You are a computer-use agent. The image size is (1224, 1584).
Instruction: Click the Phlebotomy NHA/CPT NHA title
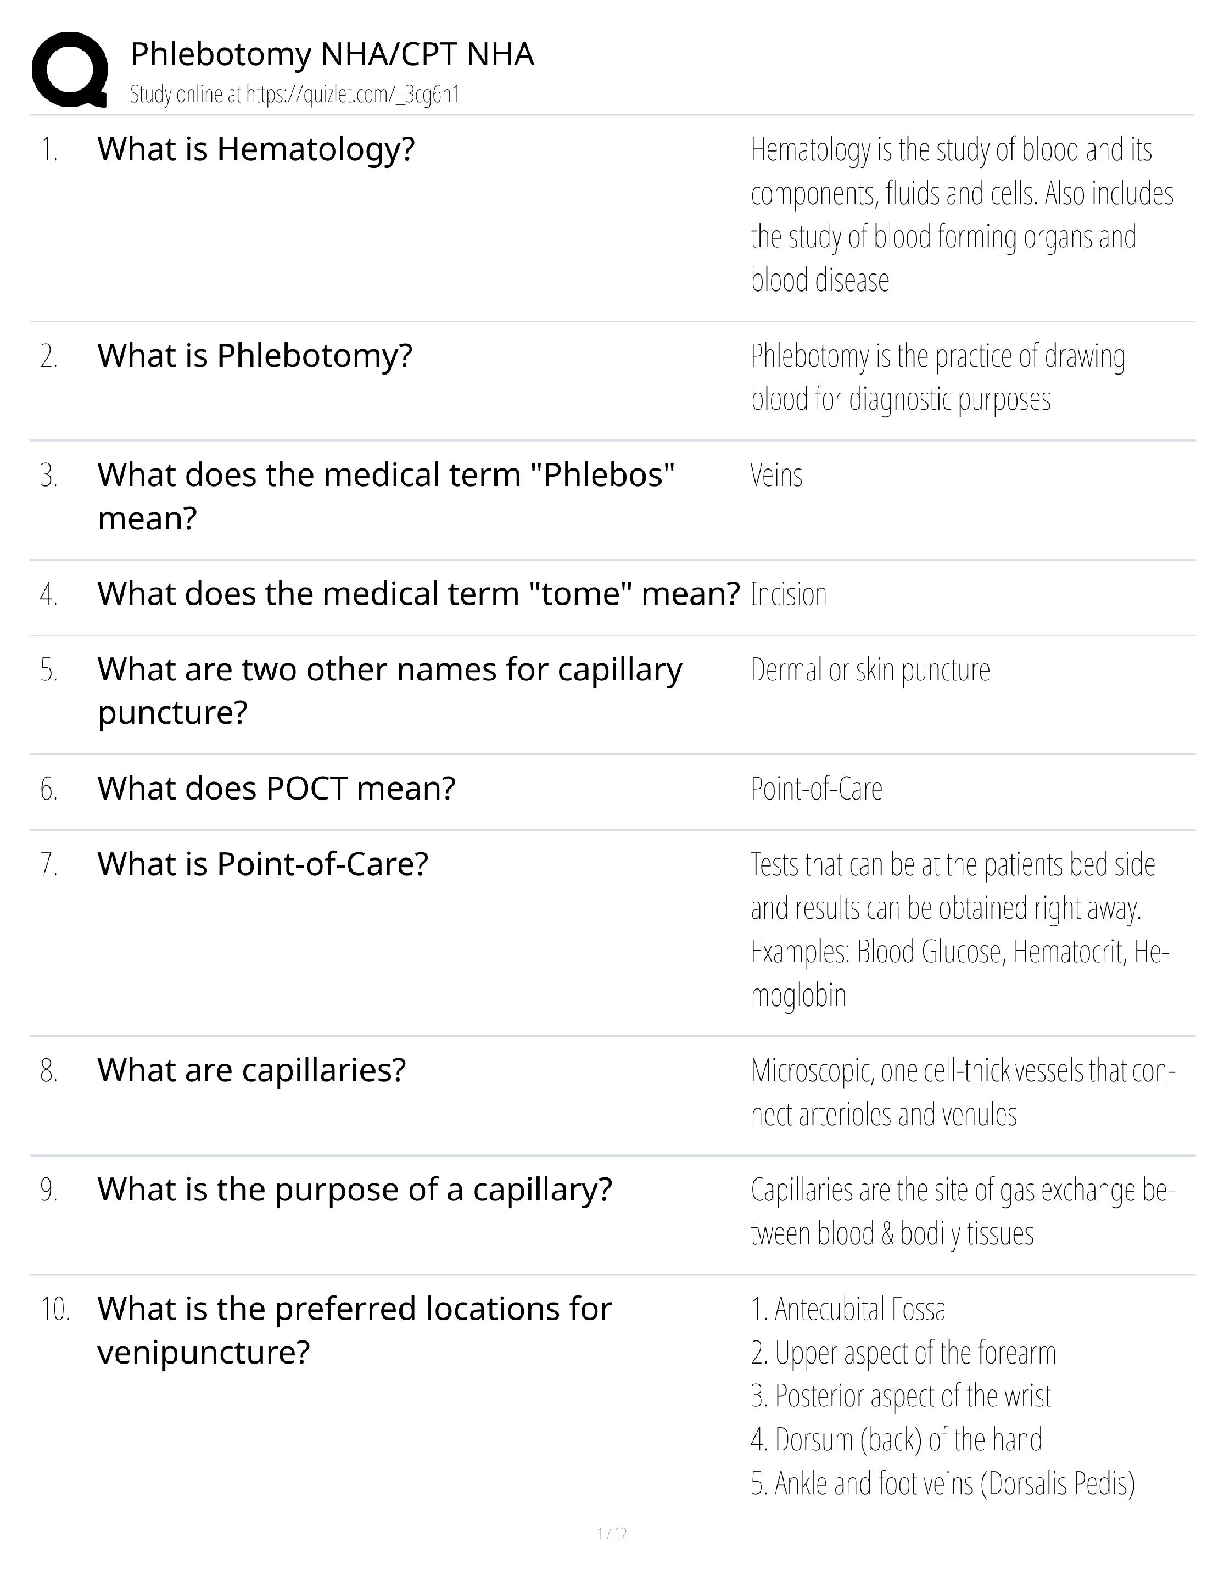coord(332,54)
